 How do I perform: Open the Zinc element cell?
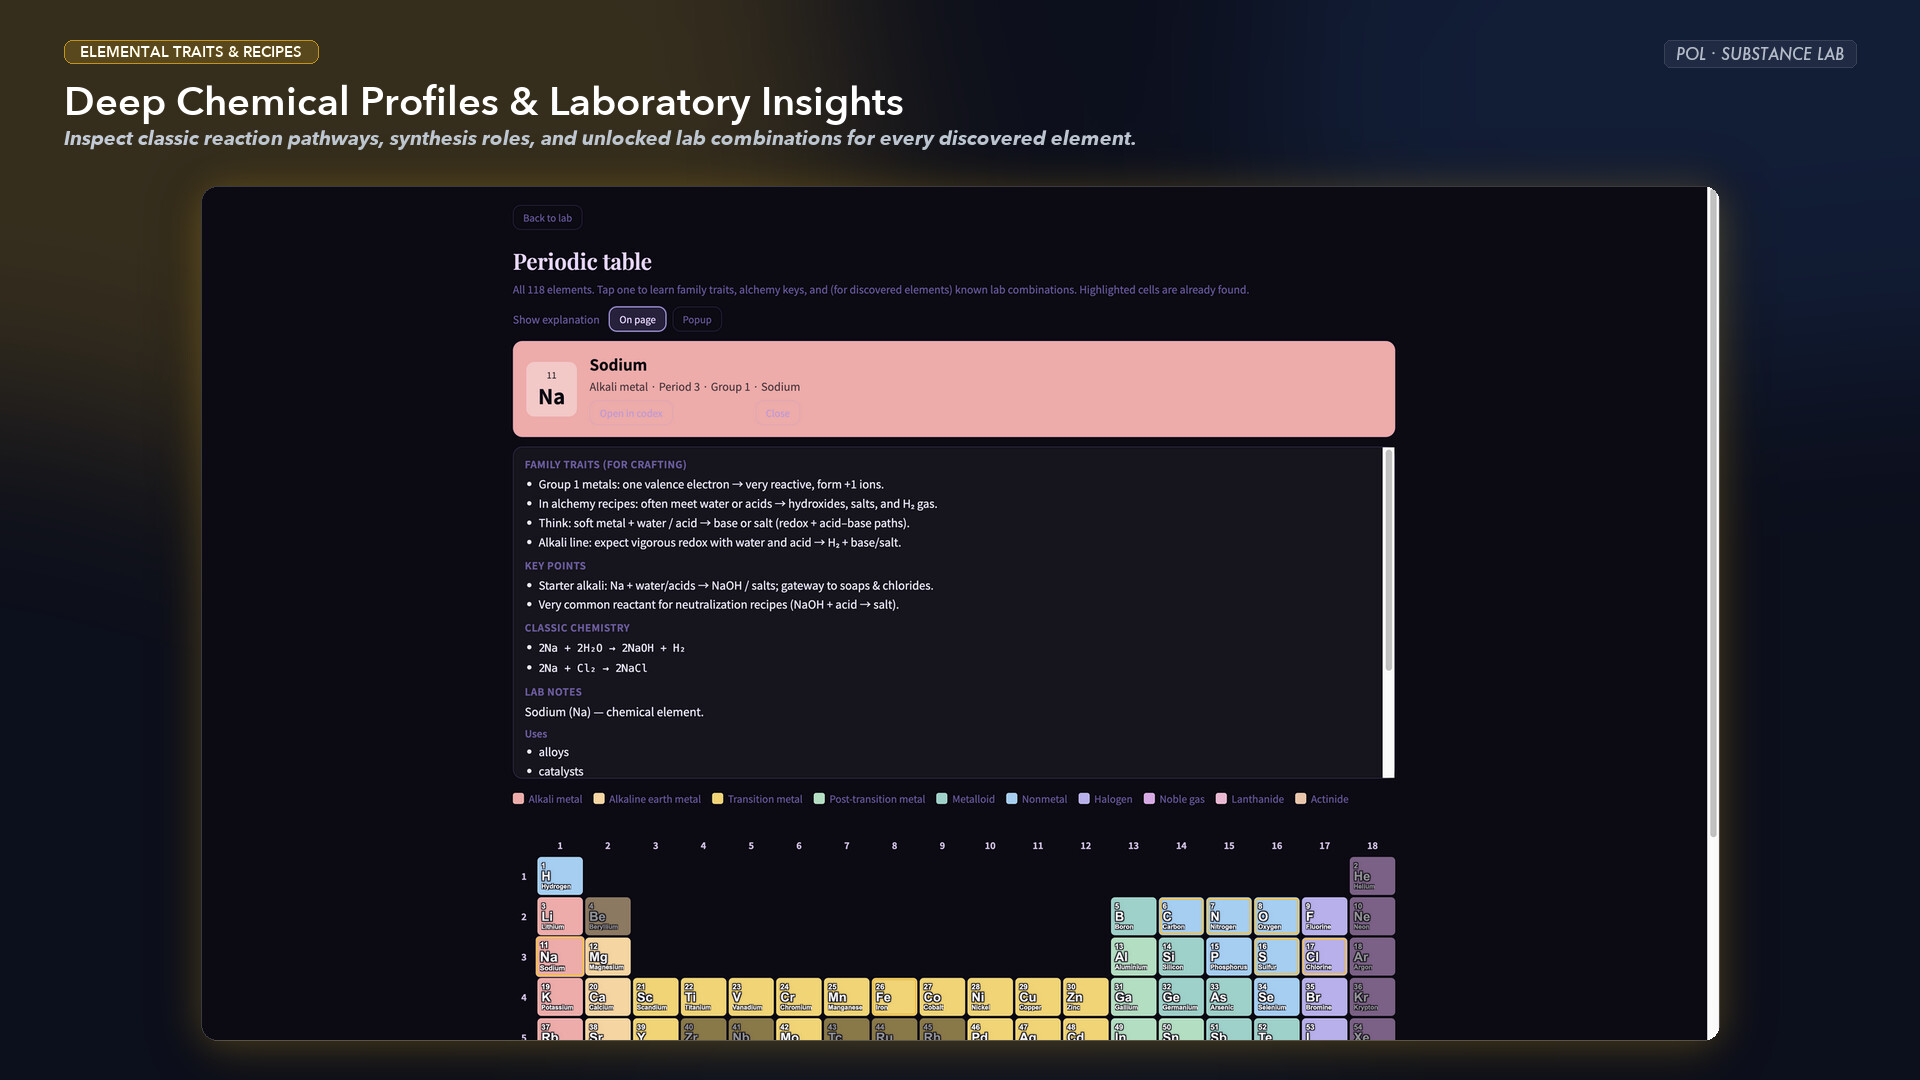pos(1085,997)
